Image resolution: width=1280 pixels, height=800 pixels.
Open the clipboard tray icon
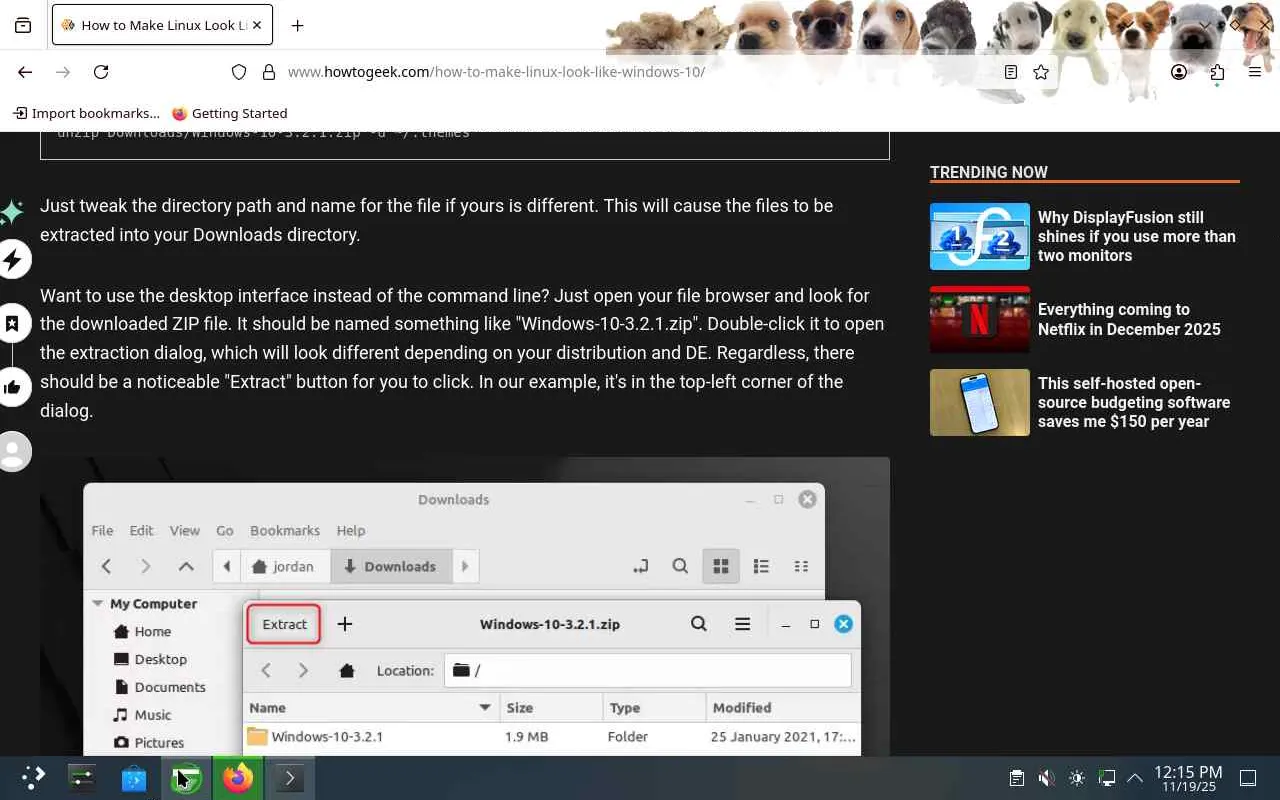click(1017, 778)
